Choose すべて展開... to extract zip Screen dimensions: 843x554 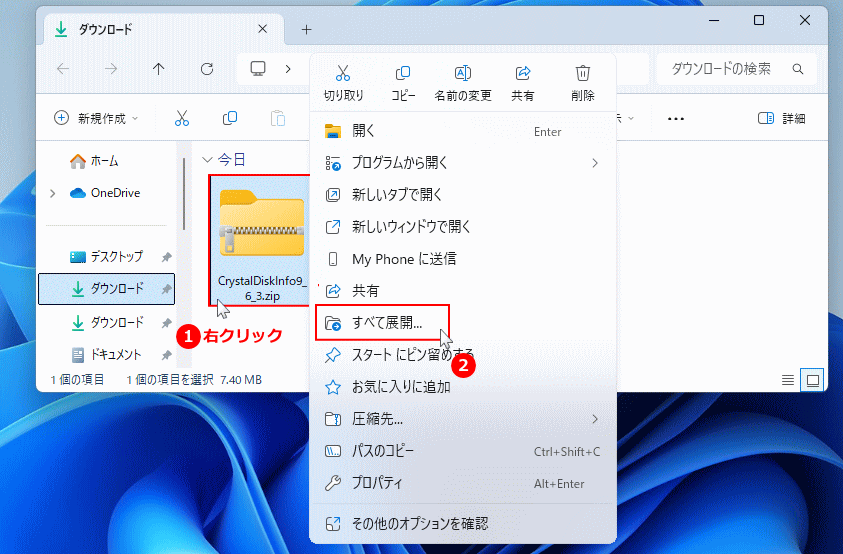click(x=382, y=323)
